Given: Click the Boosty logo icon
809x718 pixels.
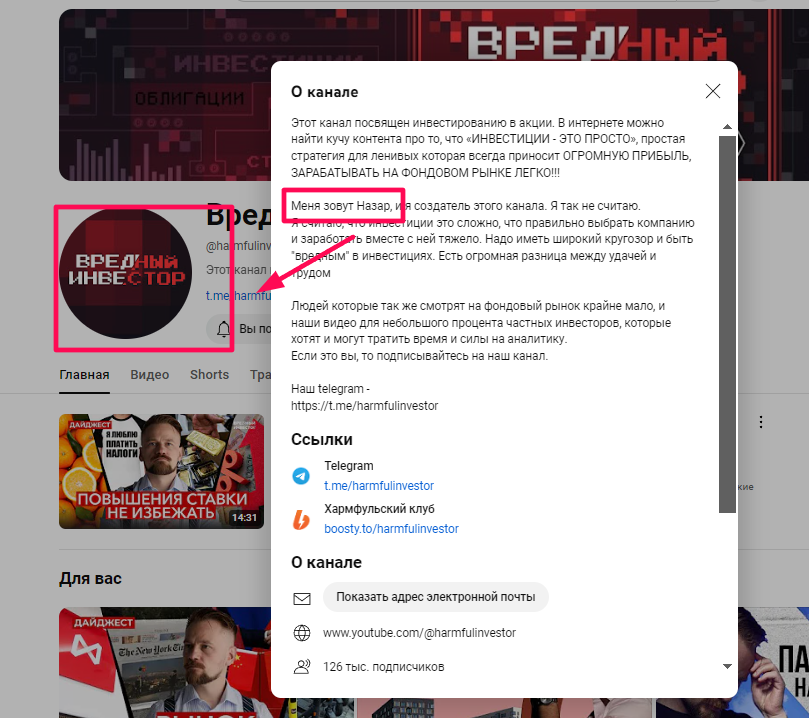Looking at the screenshot, I should click(301, 519).
